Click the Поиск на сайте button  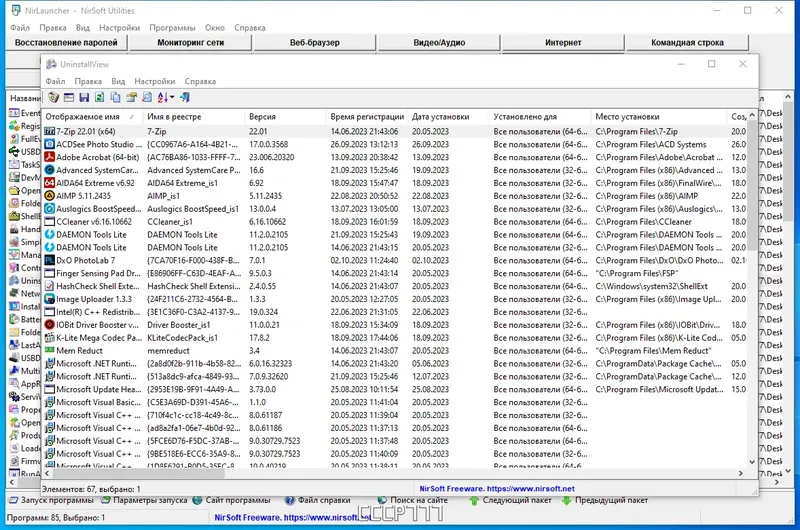(x=413, y=500)
